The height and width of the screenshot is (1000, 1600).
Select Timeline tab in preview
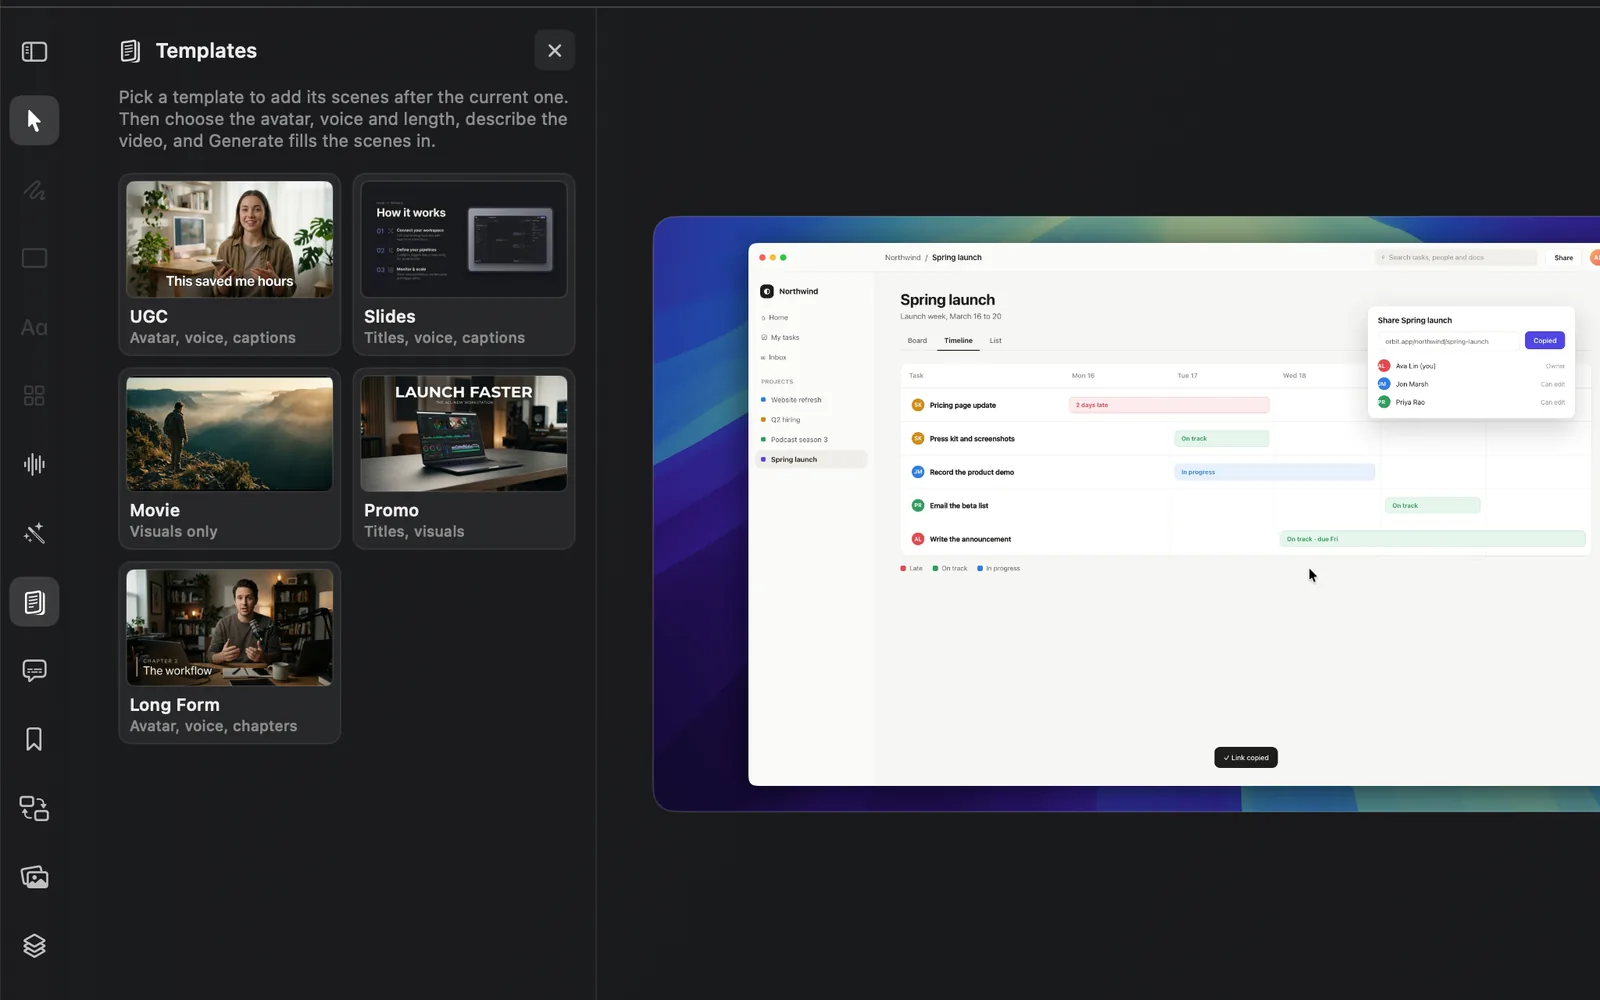(x=958, y=341)
